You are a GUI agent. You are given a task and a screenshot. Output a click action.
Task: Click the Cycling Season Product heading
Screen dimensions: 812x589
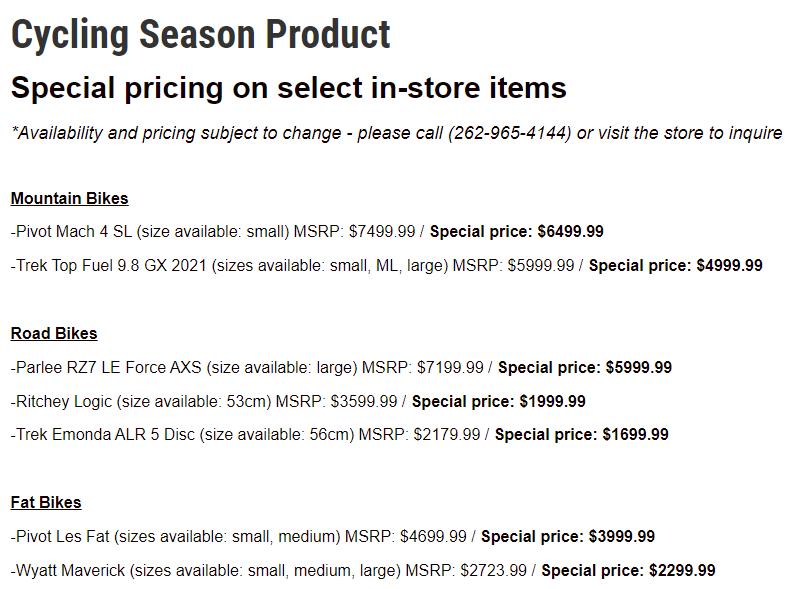click(x=200, y=35)
